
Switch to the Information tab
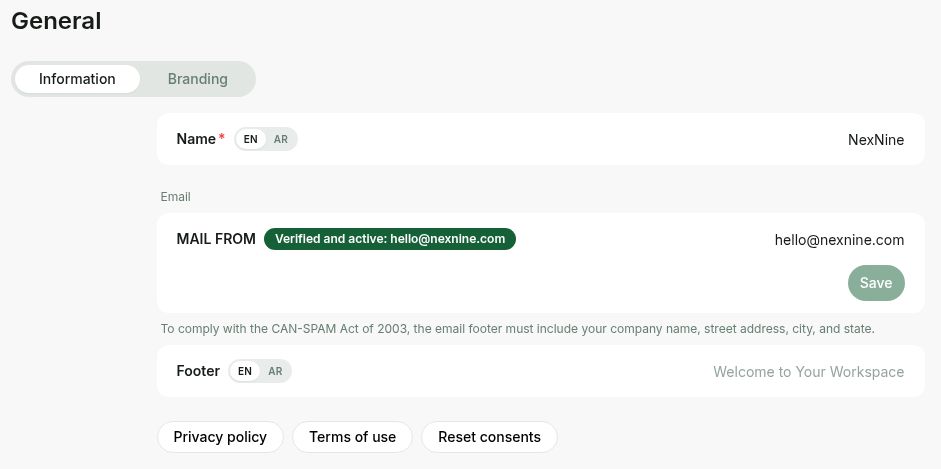[x=77, y=79]
